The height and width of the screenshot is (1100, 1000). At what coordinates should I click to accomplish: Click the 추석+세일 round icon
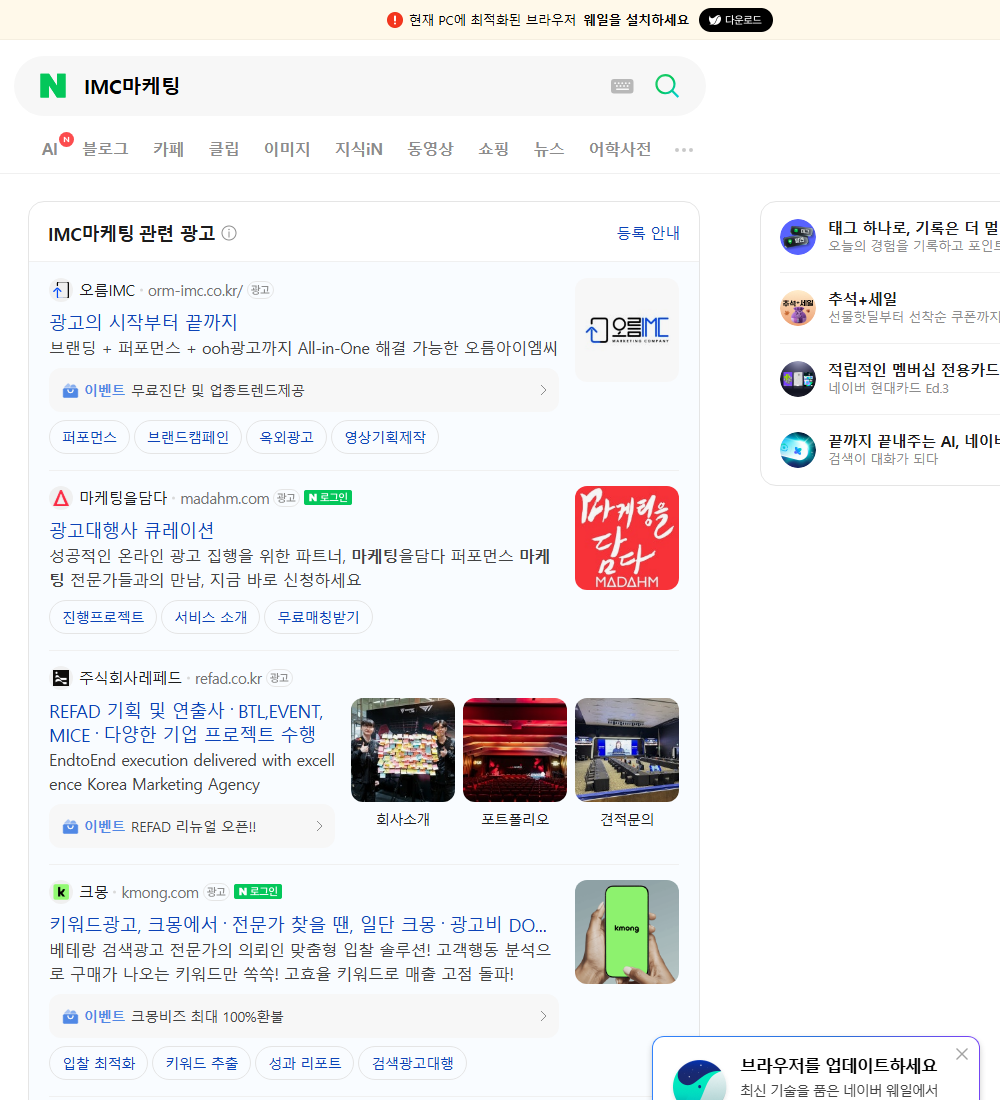(x=798, y=307)
